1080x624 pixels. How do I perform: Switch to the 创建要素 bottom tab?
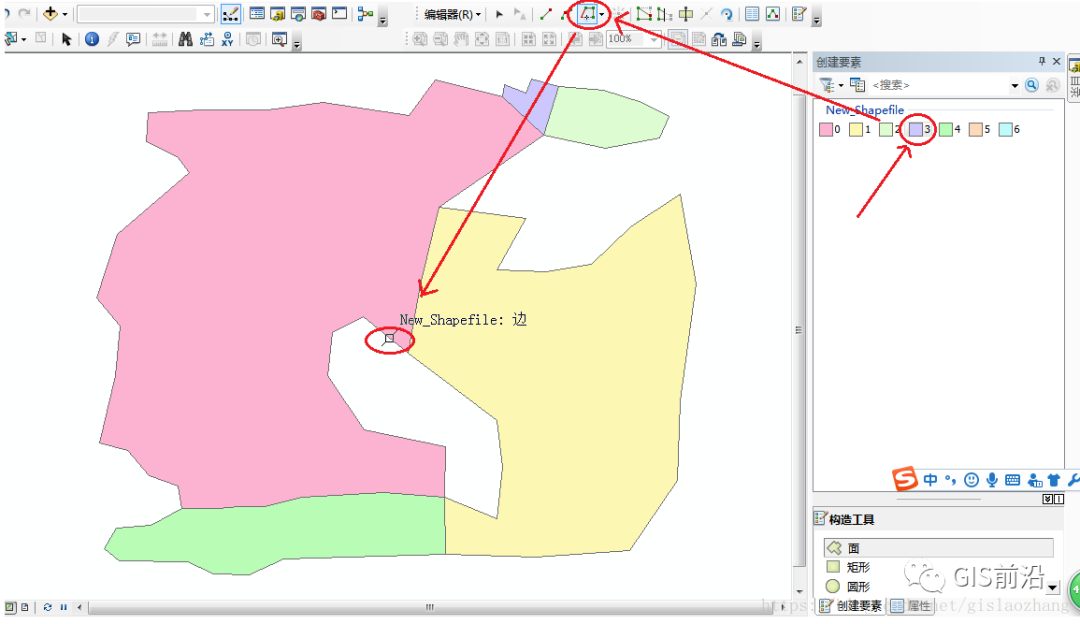tap(851, 606)
